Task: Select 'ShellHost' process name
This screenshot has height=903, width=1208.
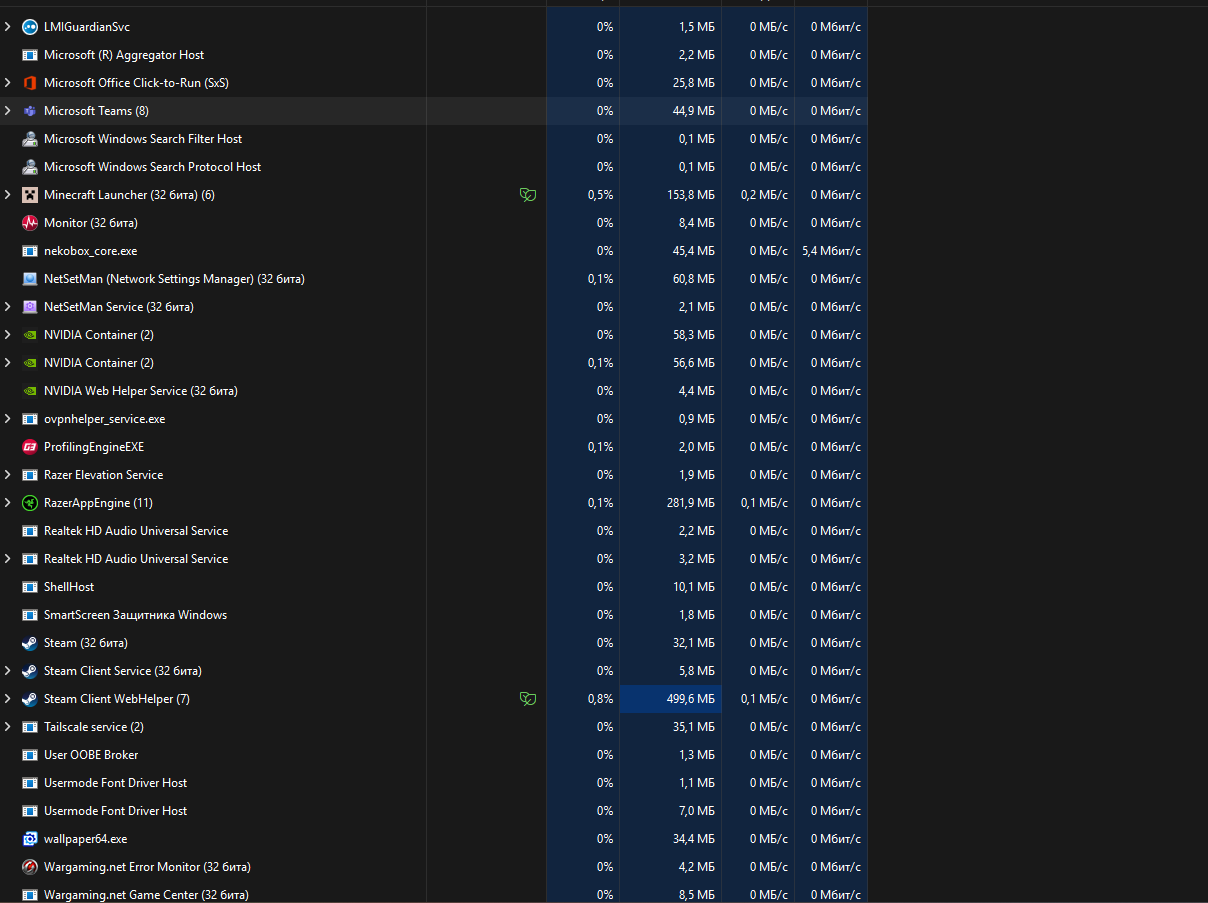Action: click(69, 587)
